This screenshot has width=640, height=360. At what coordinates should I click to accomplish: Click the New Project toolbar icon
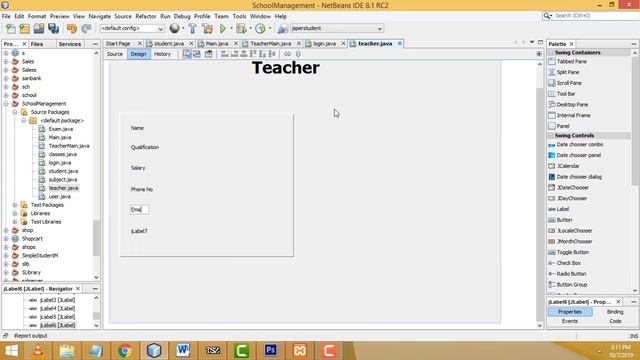tap(24, 28)
